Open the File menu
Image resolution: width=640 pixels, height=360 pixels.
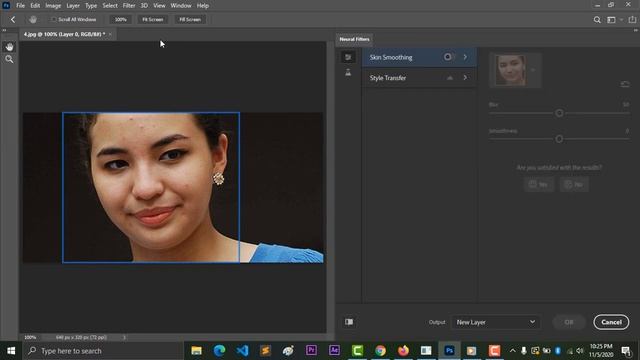(x=20, y=6)
